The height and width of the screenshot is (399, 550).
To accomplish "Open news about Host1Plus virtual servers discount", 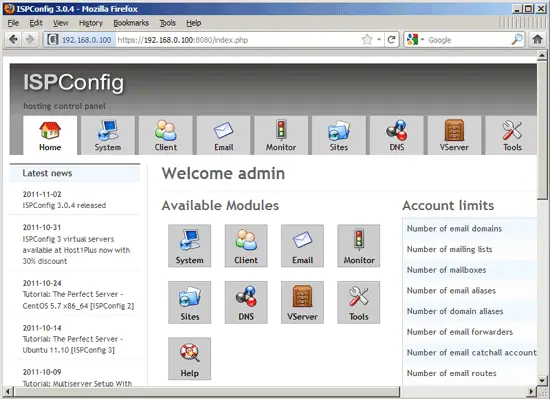I will (76, 250).
